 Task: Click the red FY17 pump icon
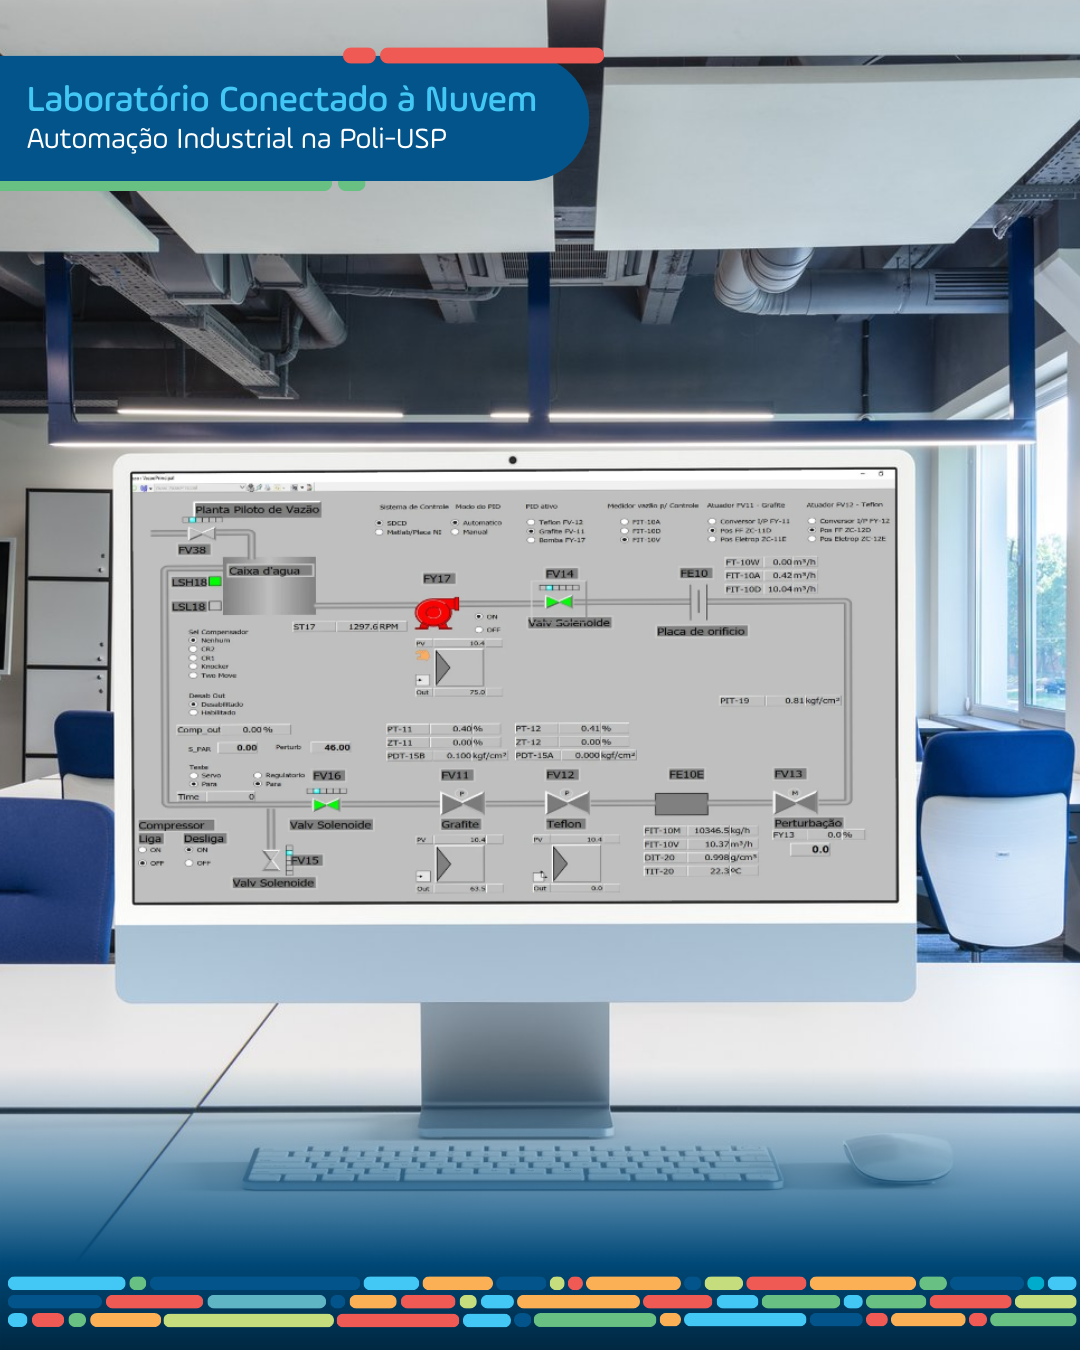(x=436, y=612)
